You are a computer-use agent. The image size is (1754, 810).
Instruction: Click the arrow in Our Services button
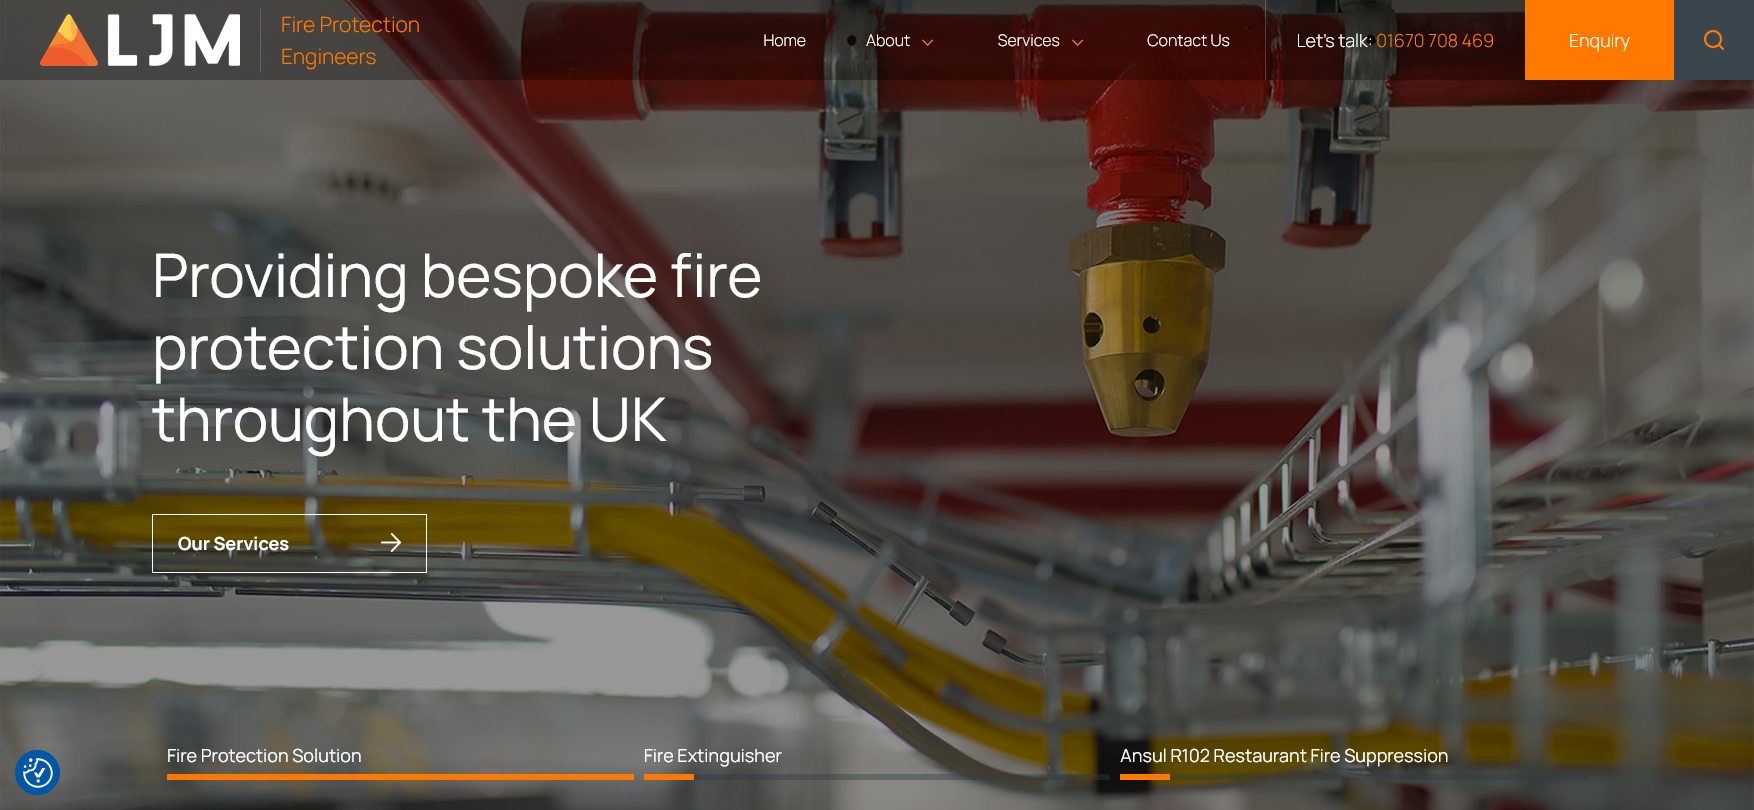click(x=391, y=542)
